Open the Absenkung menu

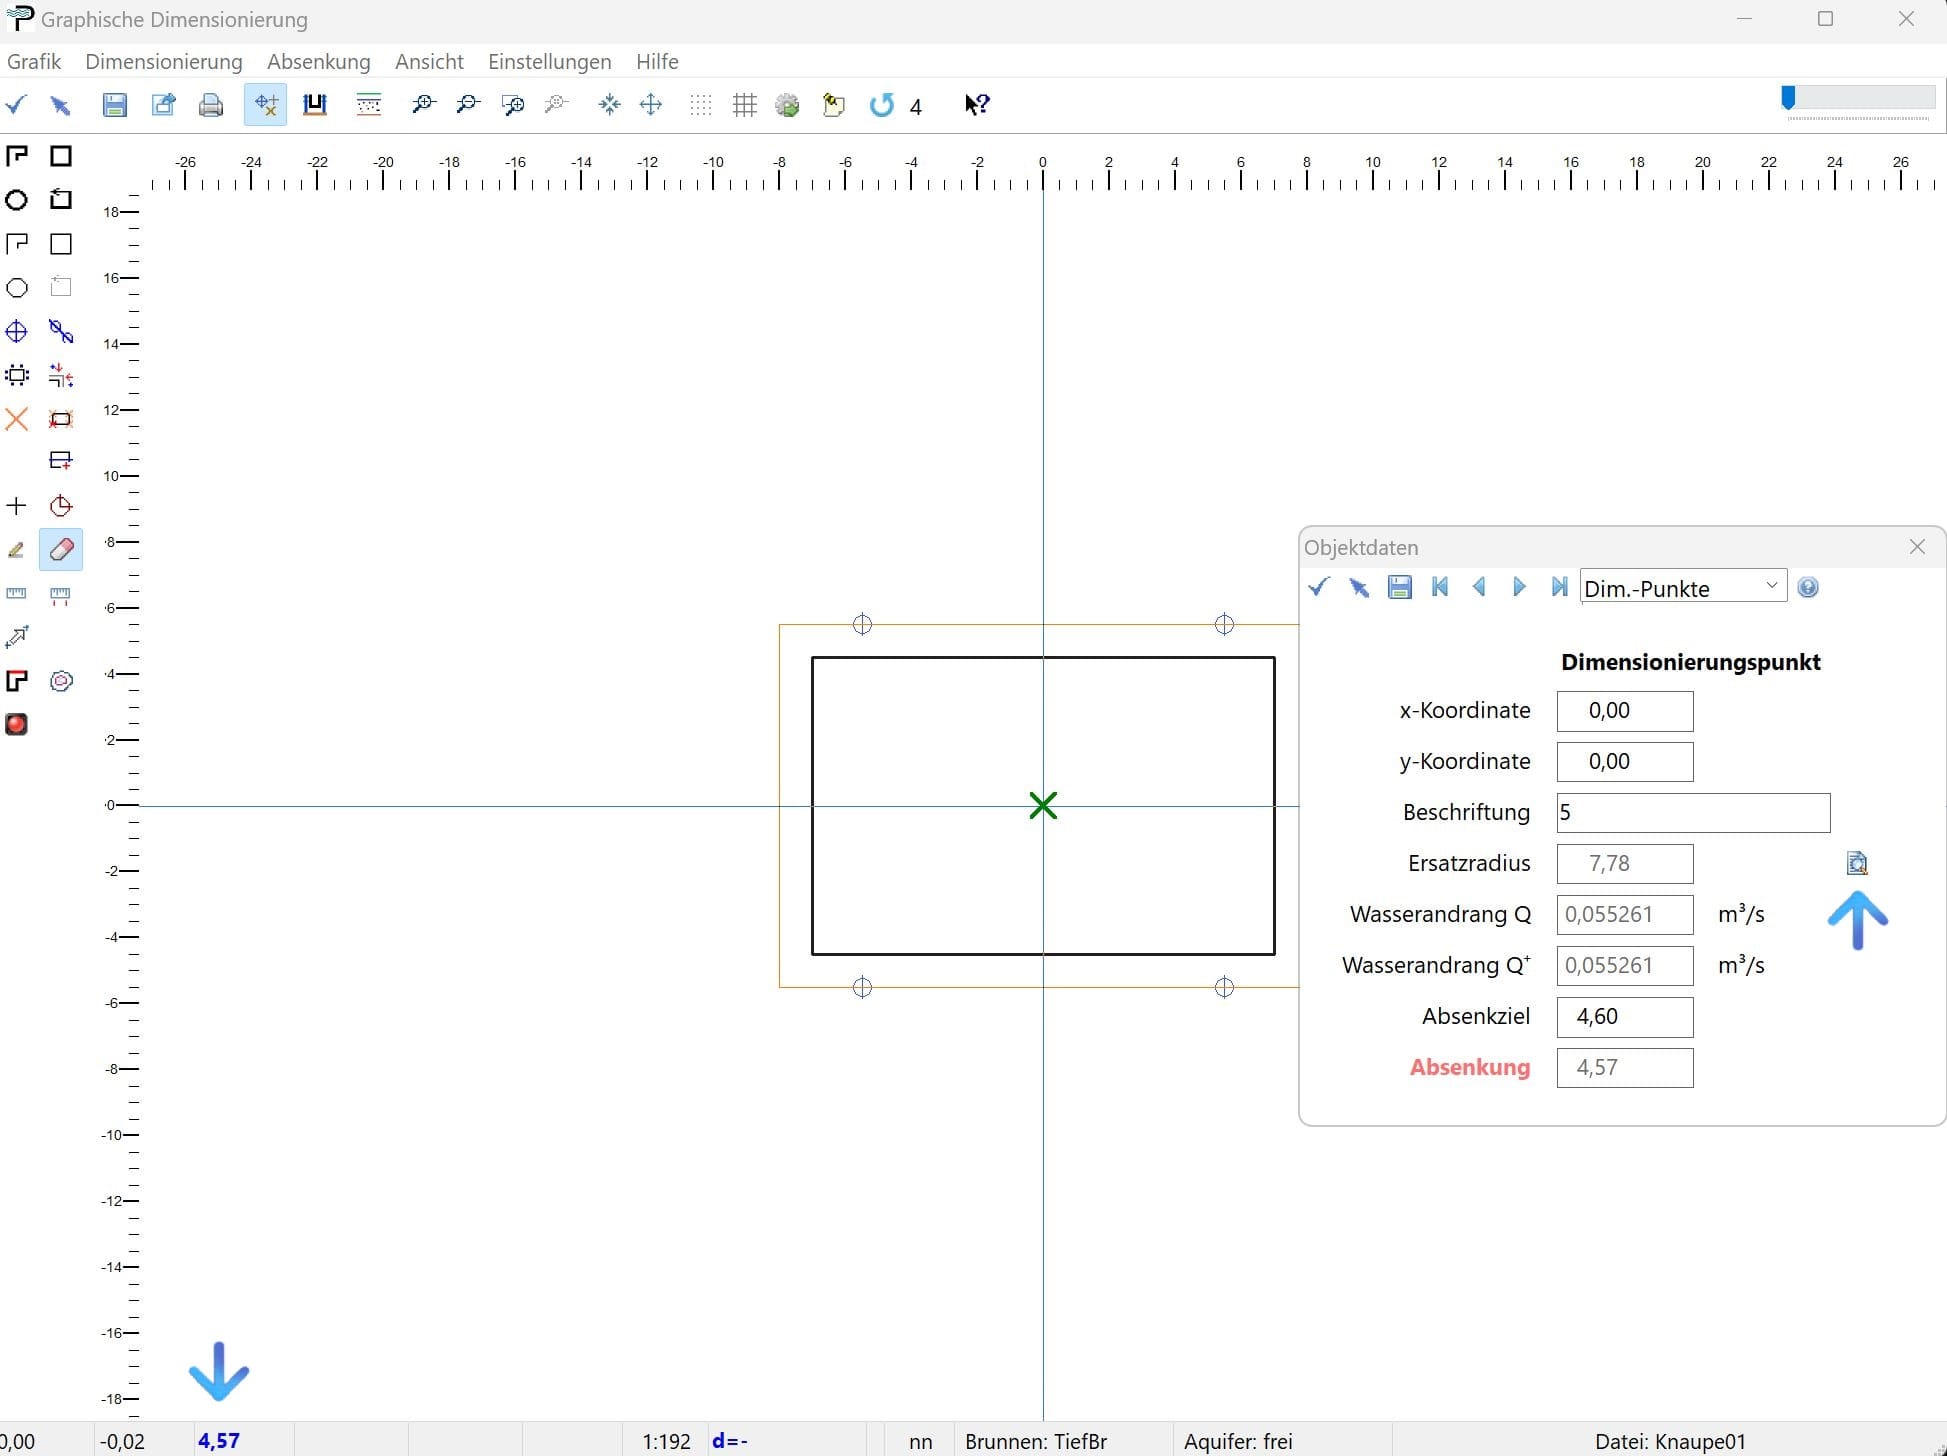pos(318,62)
